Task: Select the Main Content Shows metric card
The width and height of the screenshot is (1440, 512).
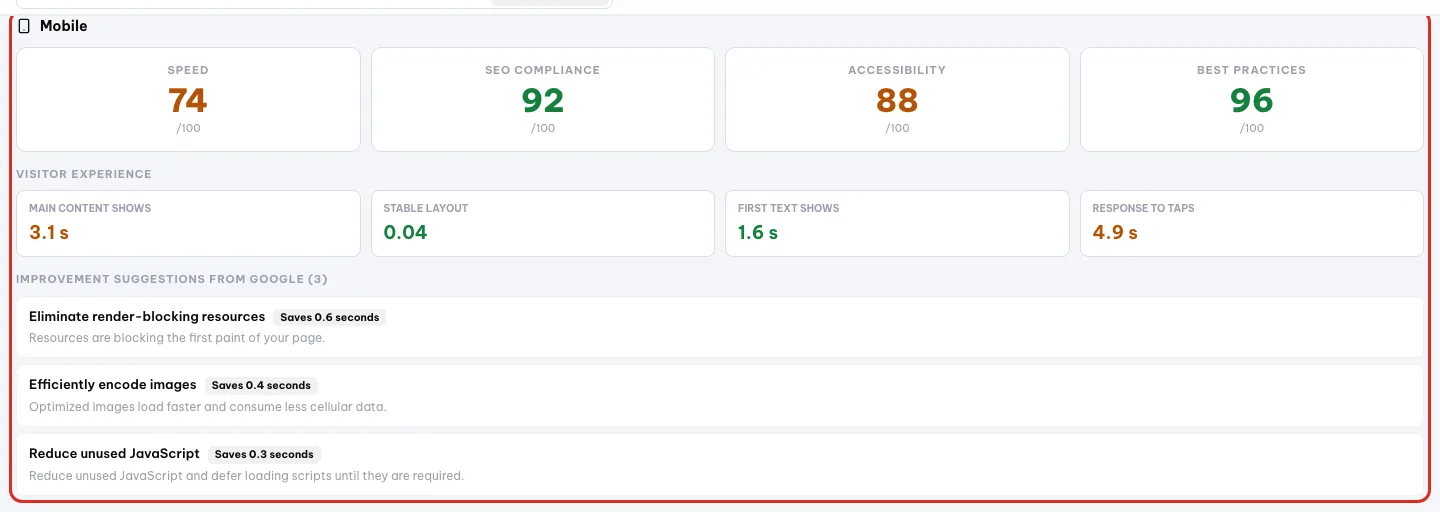Action: pyautogui.click(x=188, y=224)
